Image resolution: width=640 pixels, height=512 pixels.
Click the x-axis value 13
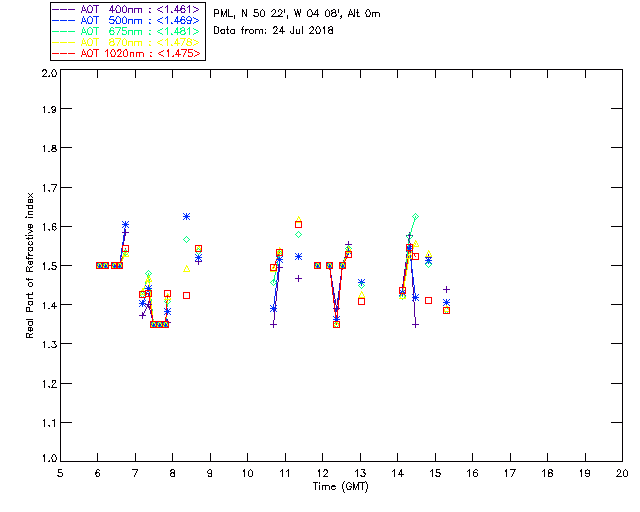(360, 473)
